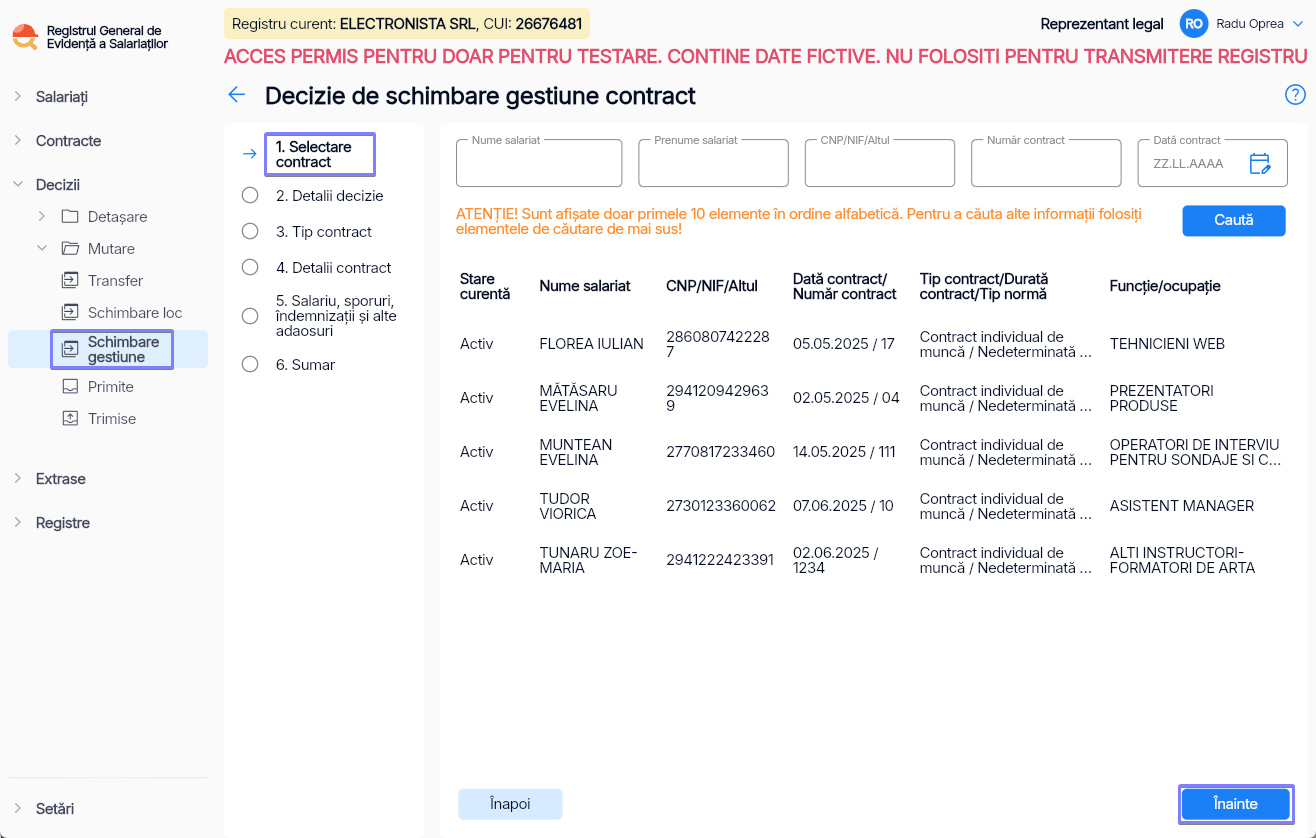Select step 6 Sumar circle
Image resolution: width=1316 pixels, height=838 pixels.
pos(250,364)
